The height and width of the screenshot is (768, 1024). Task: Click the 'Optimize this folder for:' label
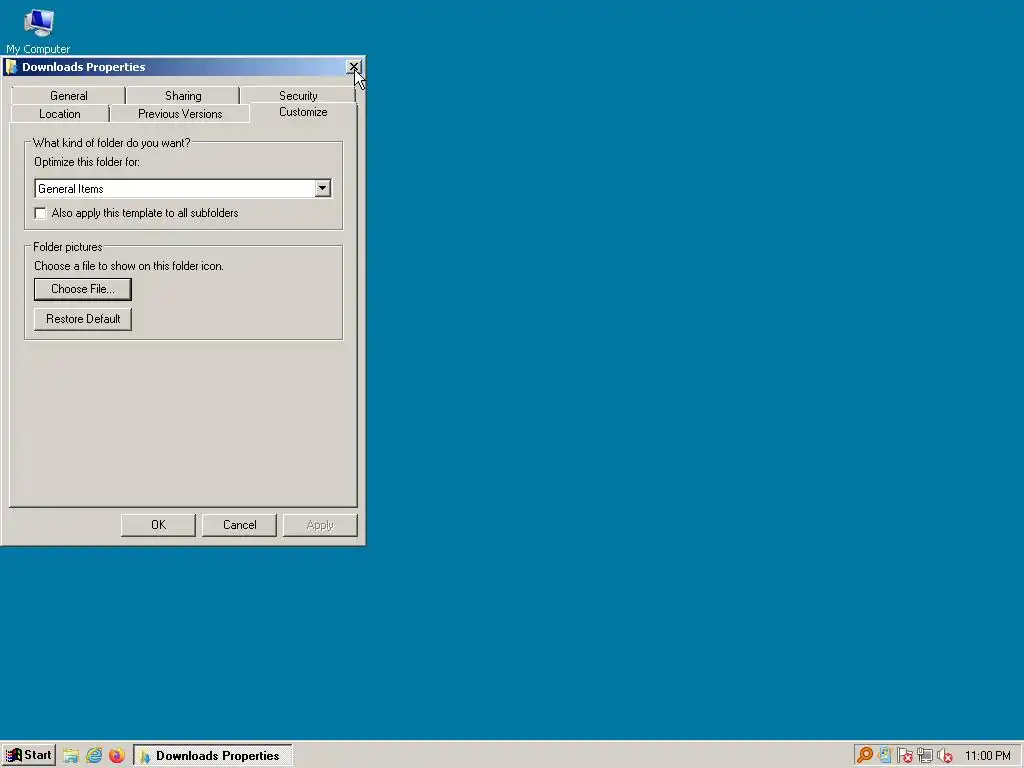pyautogui.click(x=87, y=161)
